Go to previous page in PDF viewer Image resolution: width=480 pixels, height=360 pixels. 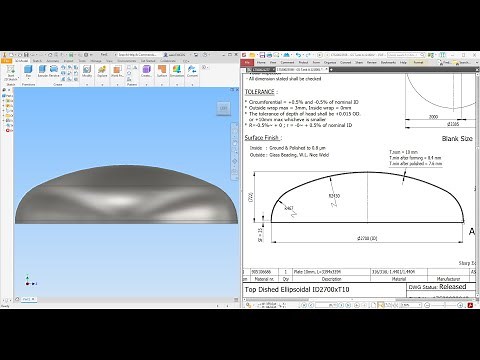pyautogui.click(x=310, y=305)
